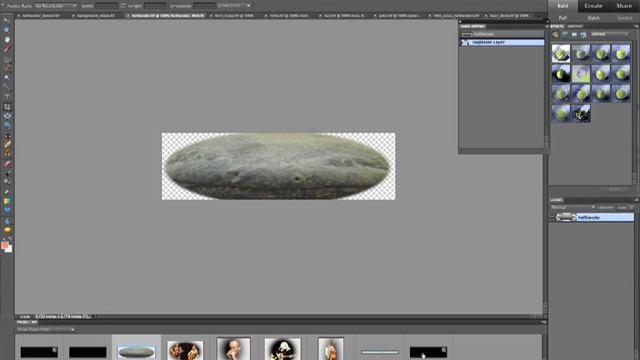Open the white-haired guitarist thumbnail in the Project Bin
The image size is (640, 360).
pyautogui.click(x=282, y=349)
